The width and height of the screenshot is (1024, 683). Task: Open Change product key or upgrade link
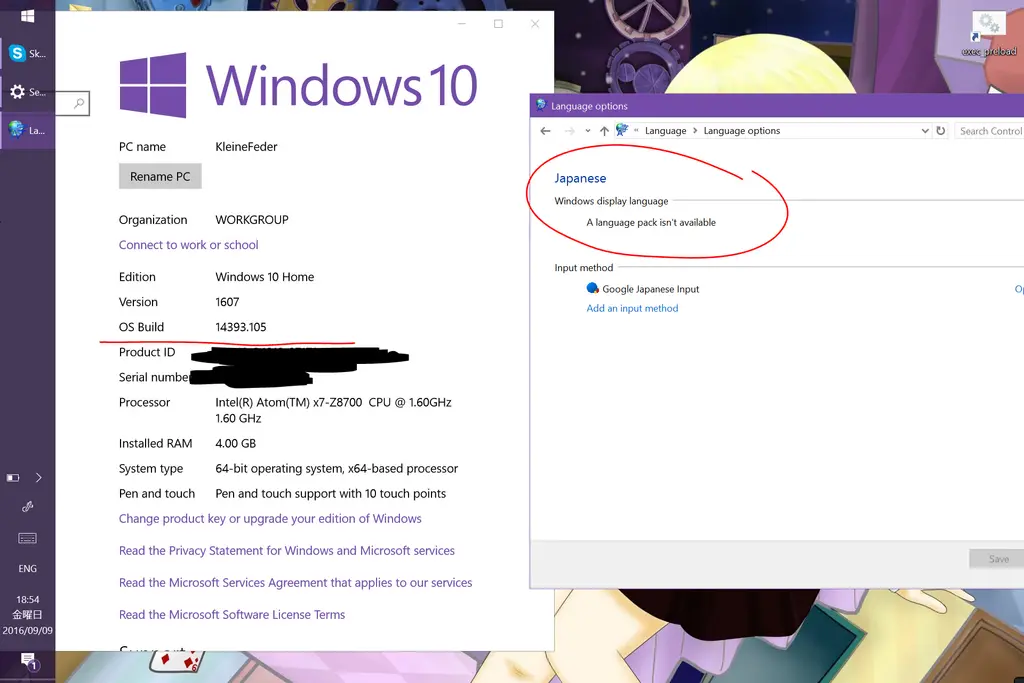270,518
